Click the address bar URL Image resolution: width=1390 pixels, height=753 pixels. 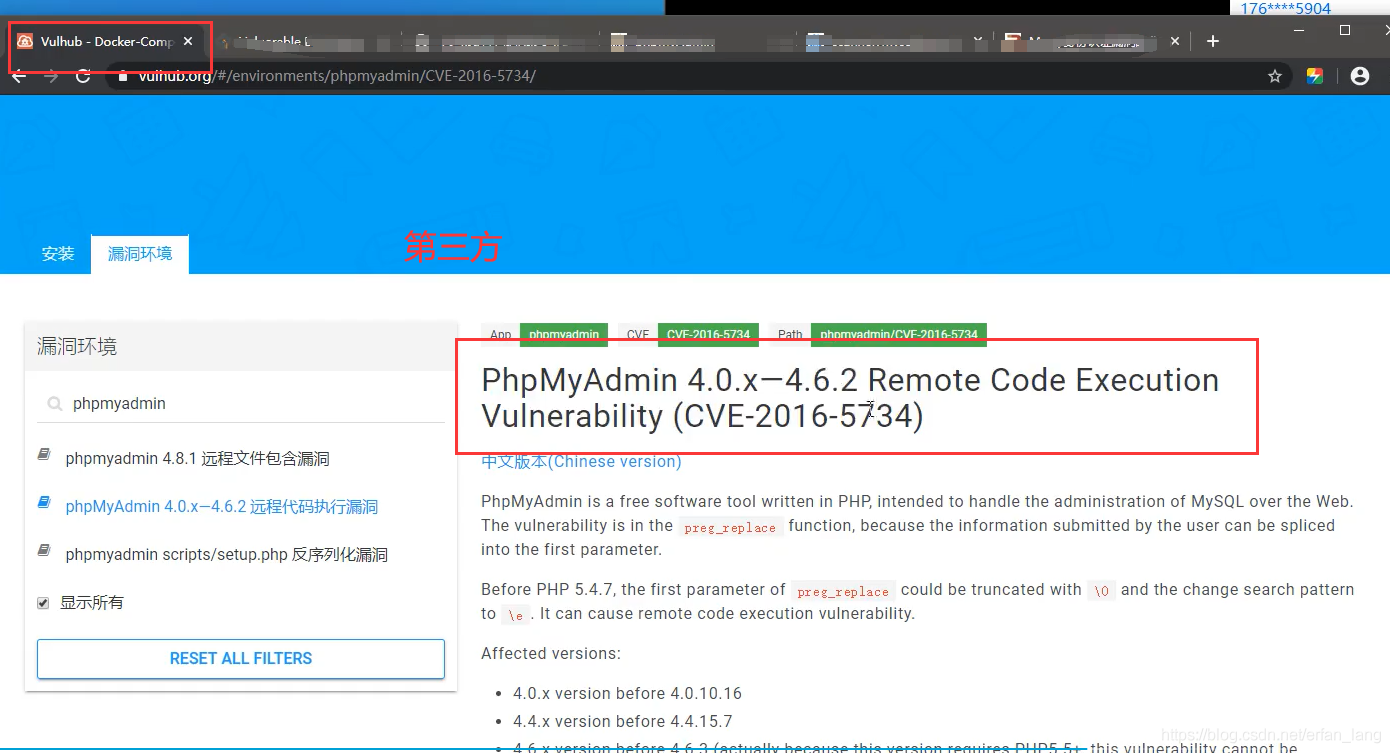pos(337,76)
